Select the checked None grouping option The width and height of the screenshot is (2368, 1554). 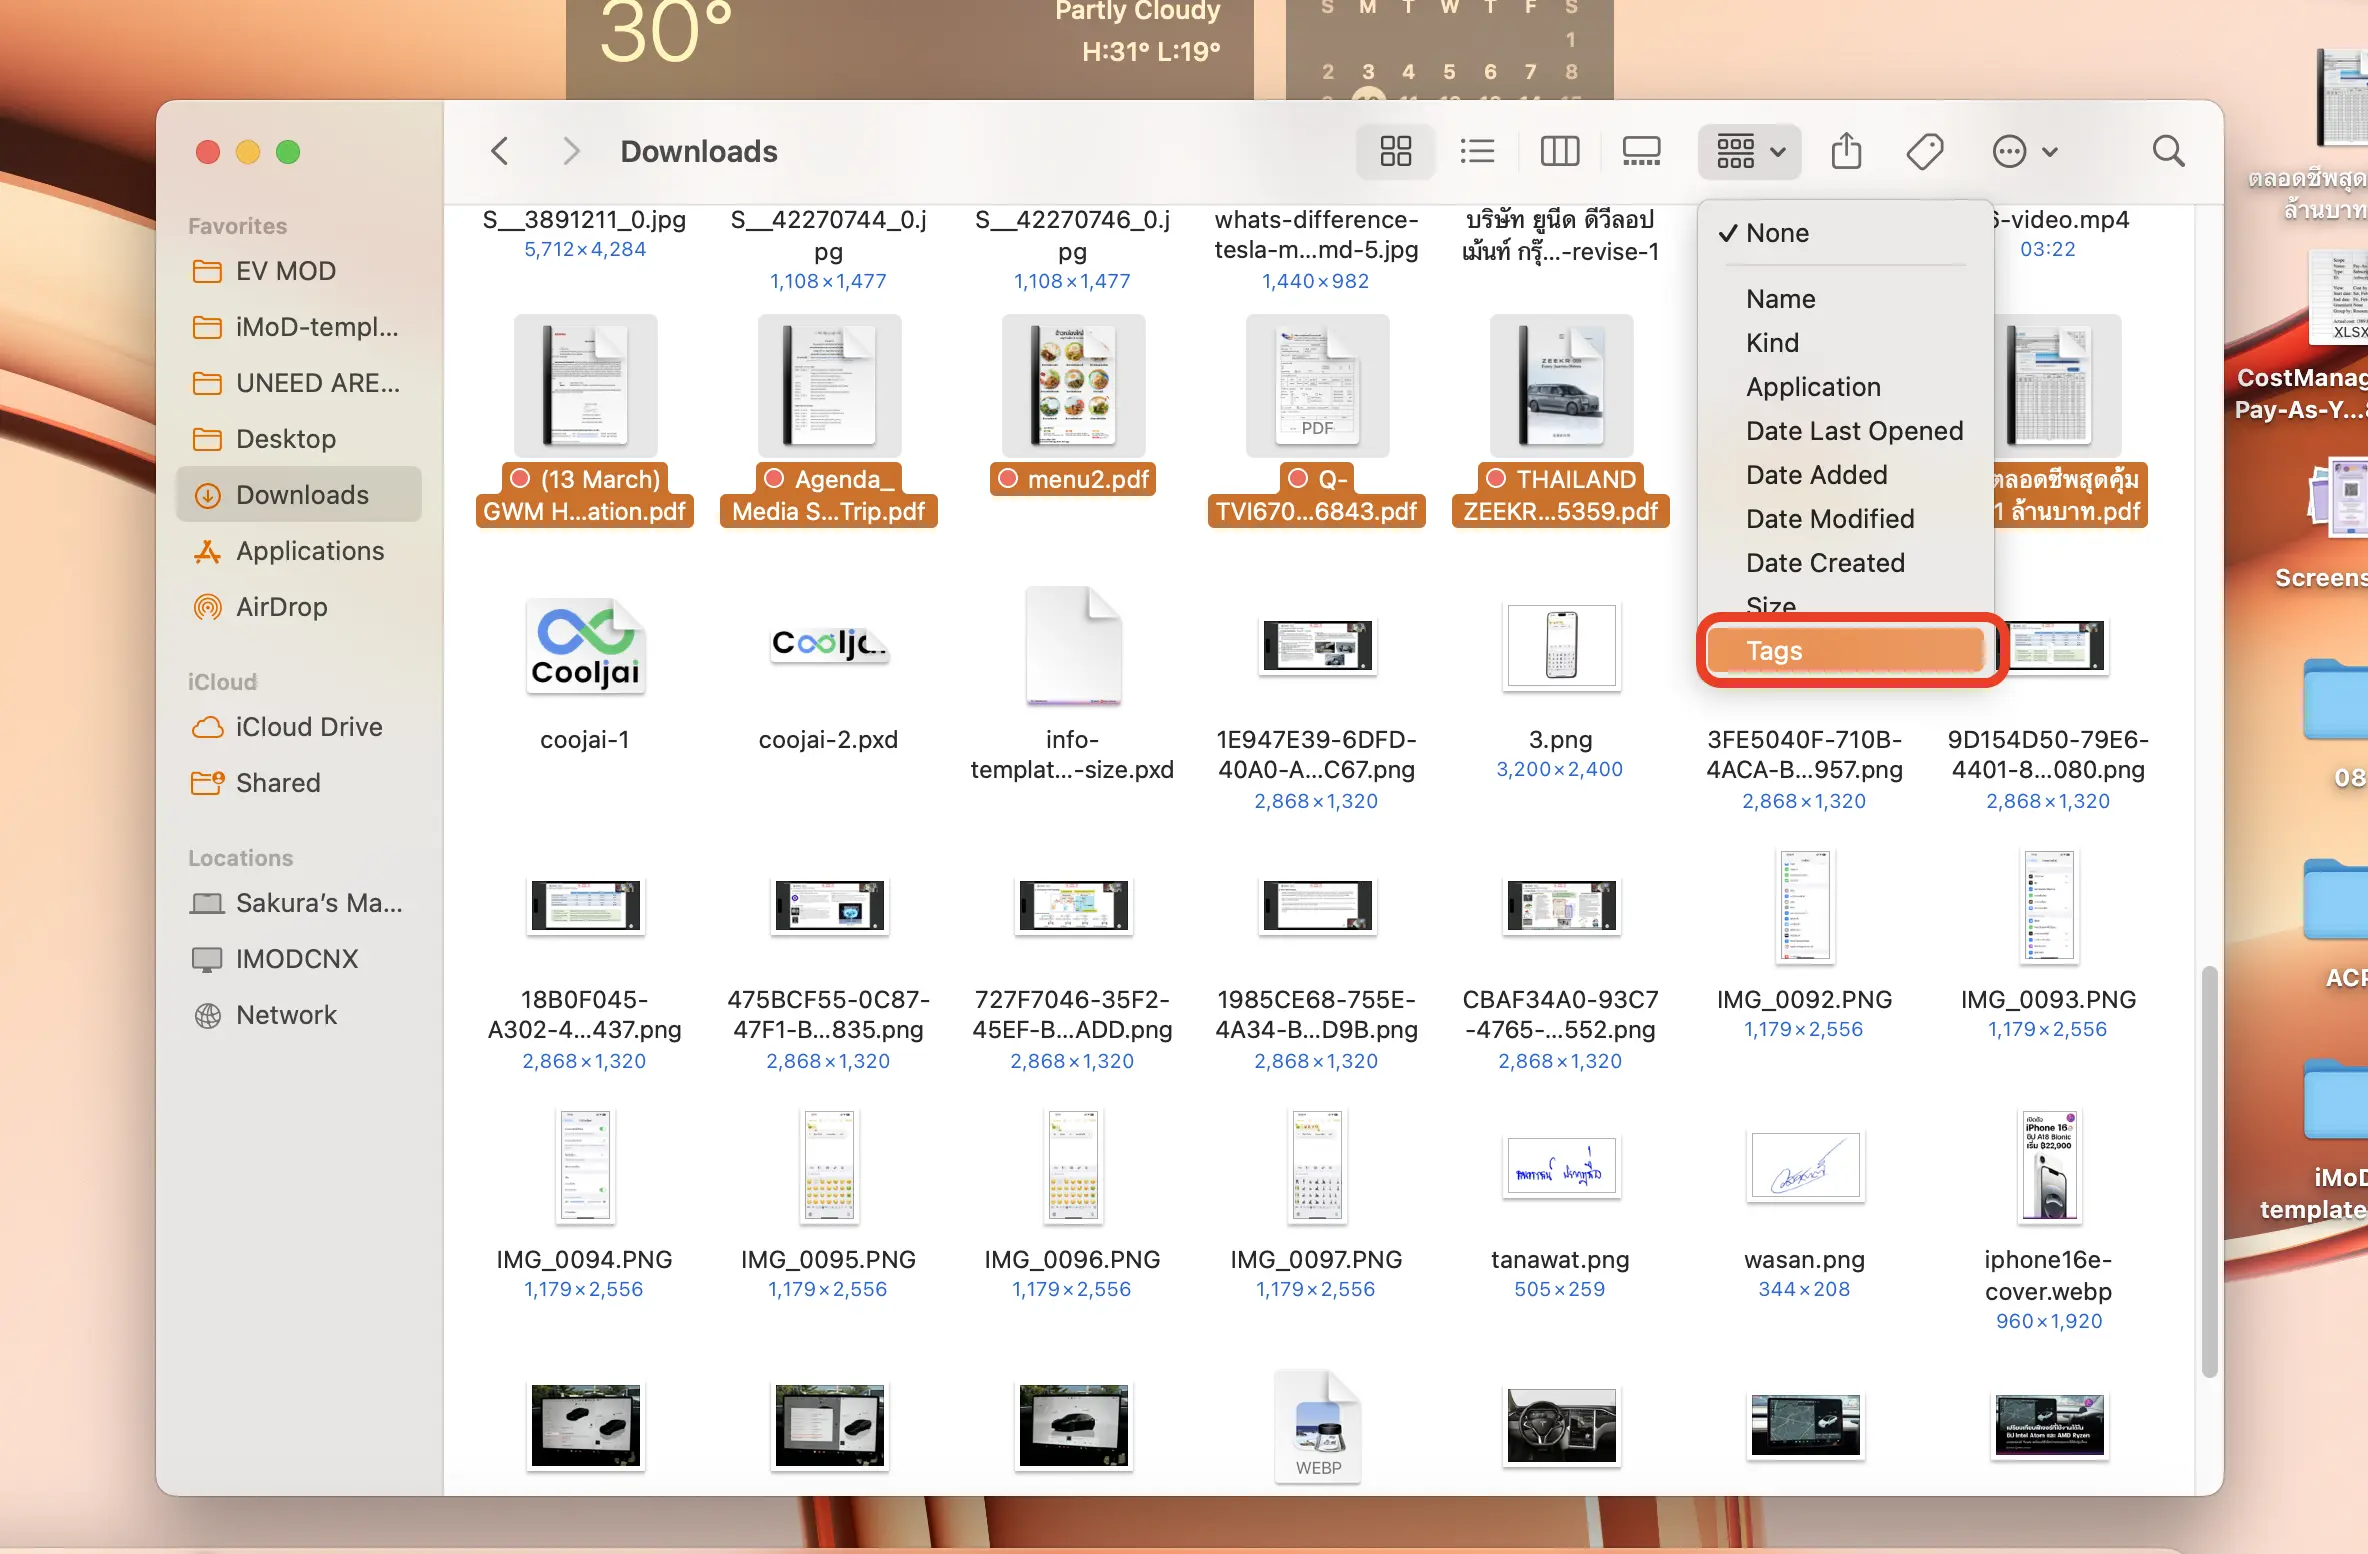pyautogui.click(x=1777, y=233)
